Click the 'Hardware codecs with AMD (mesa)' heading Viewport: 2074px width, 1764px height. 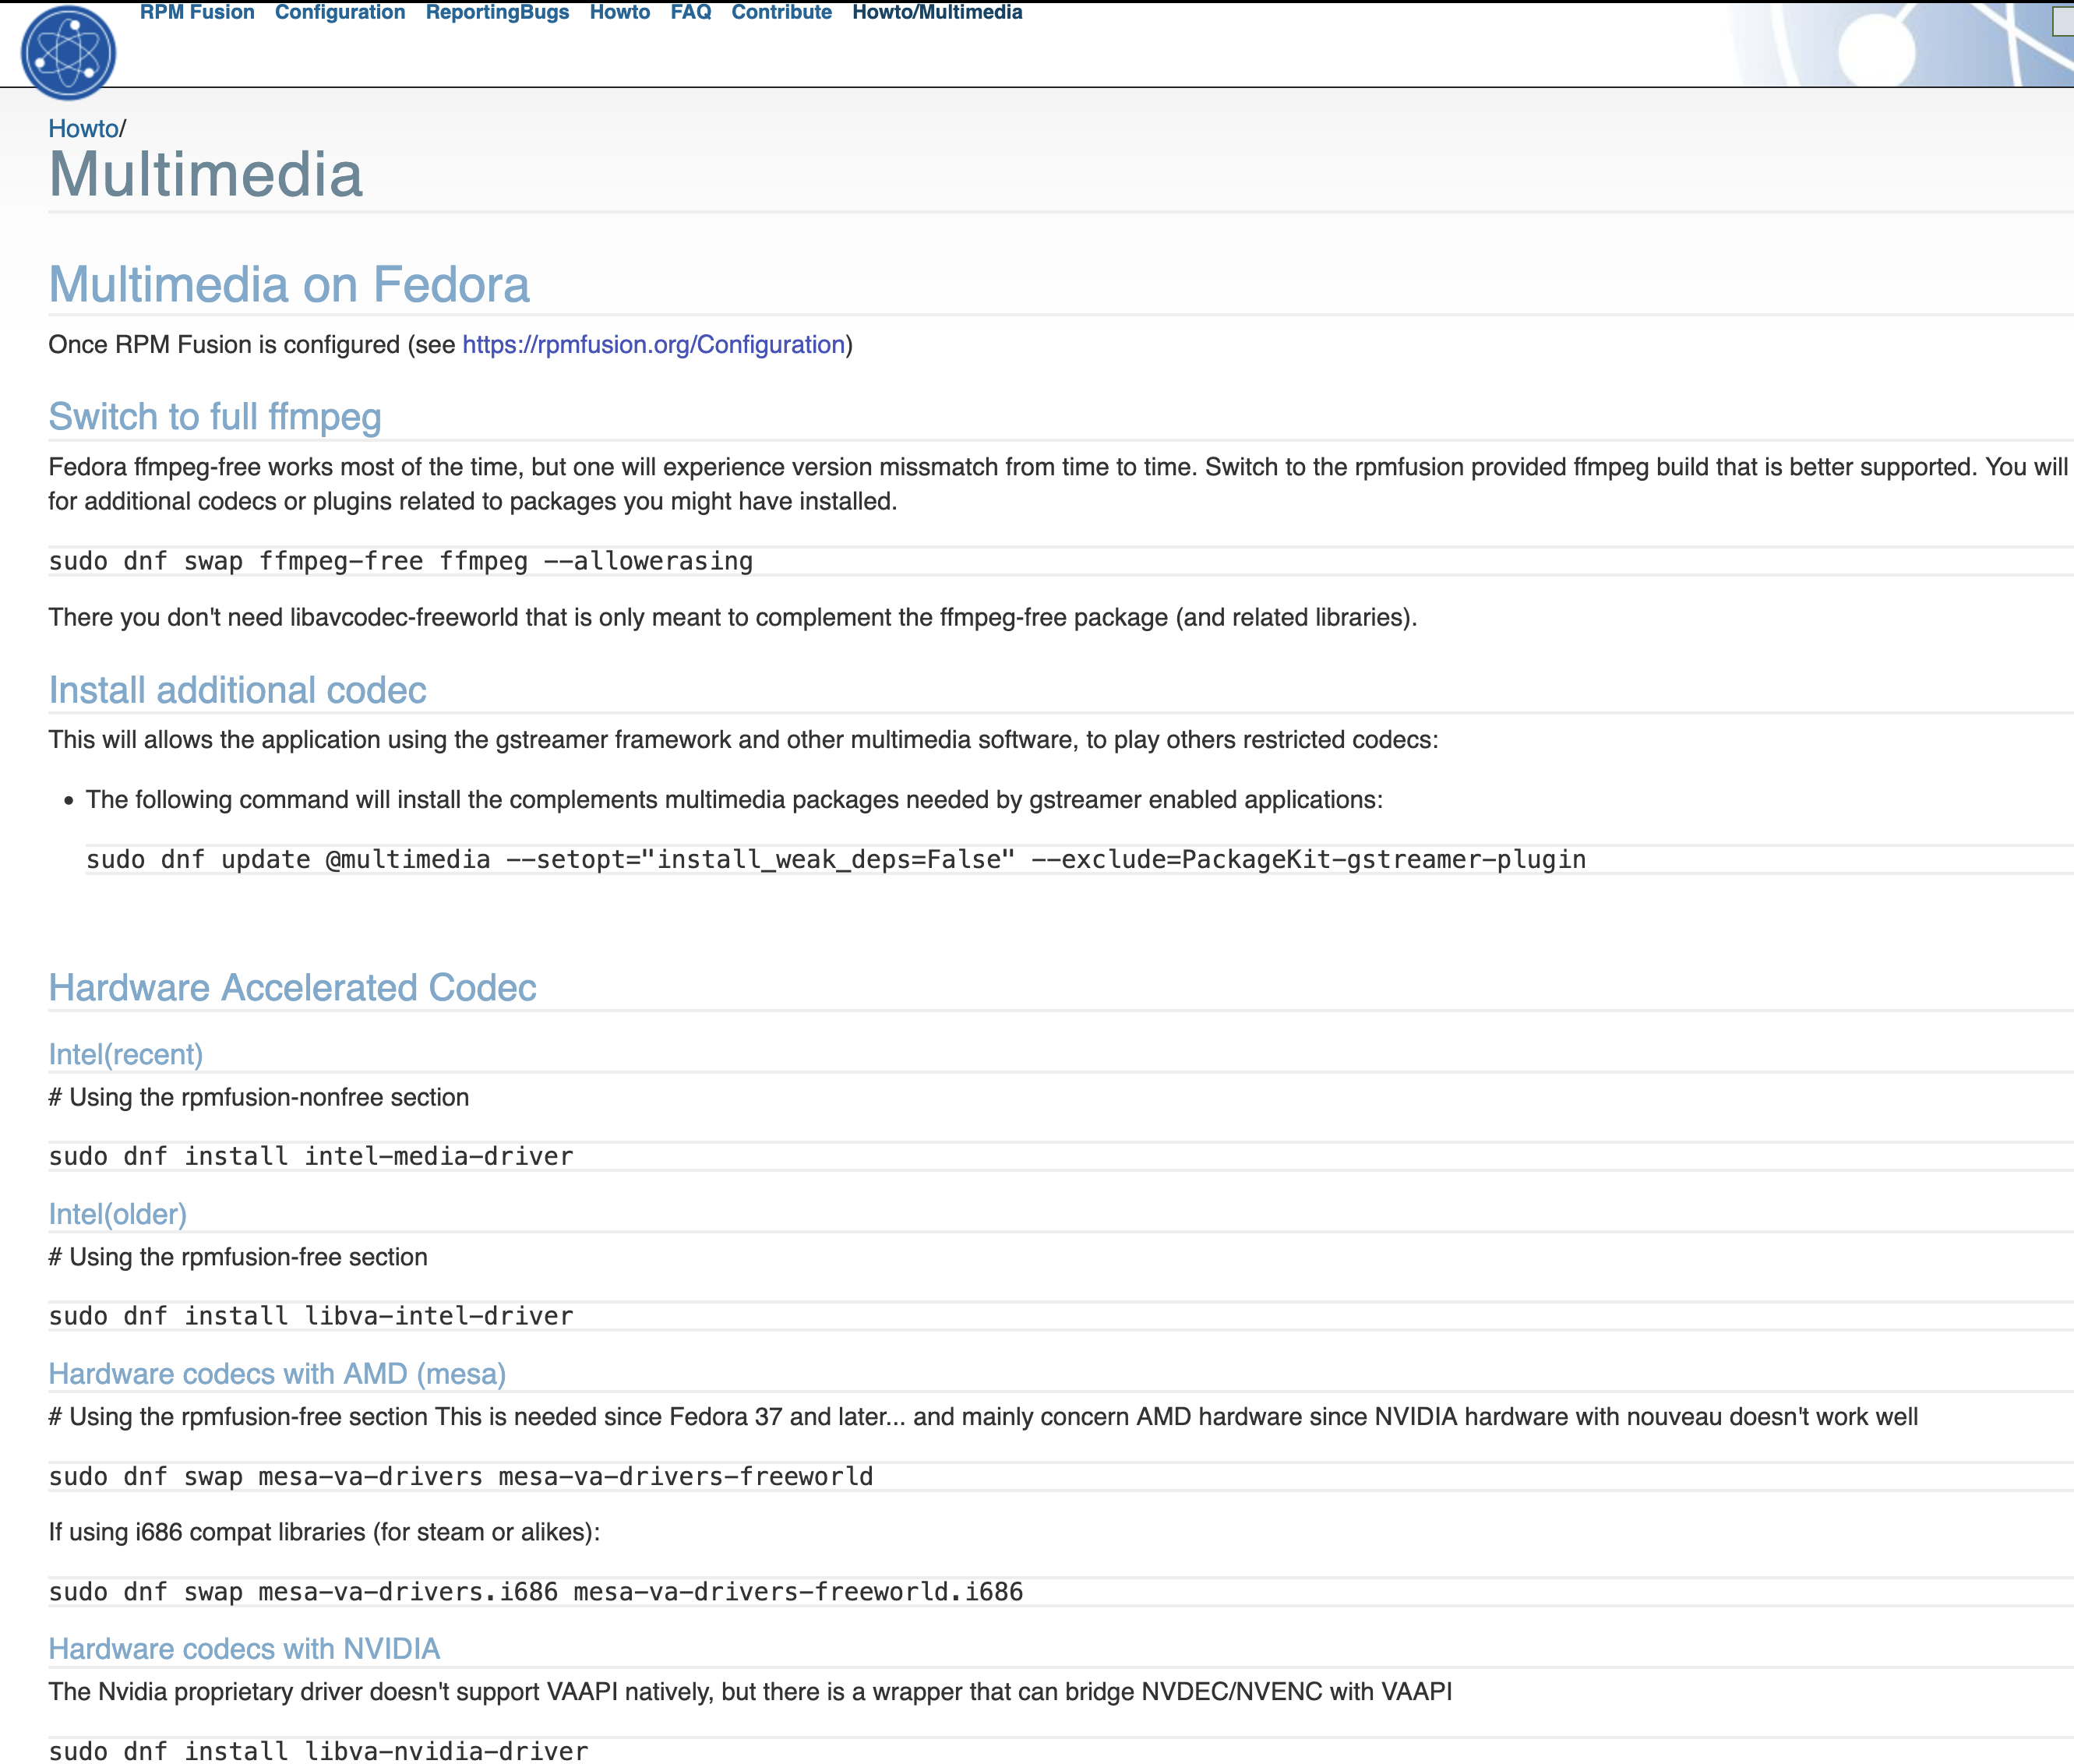coord(277,1373)
